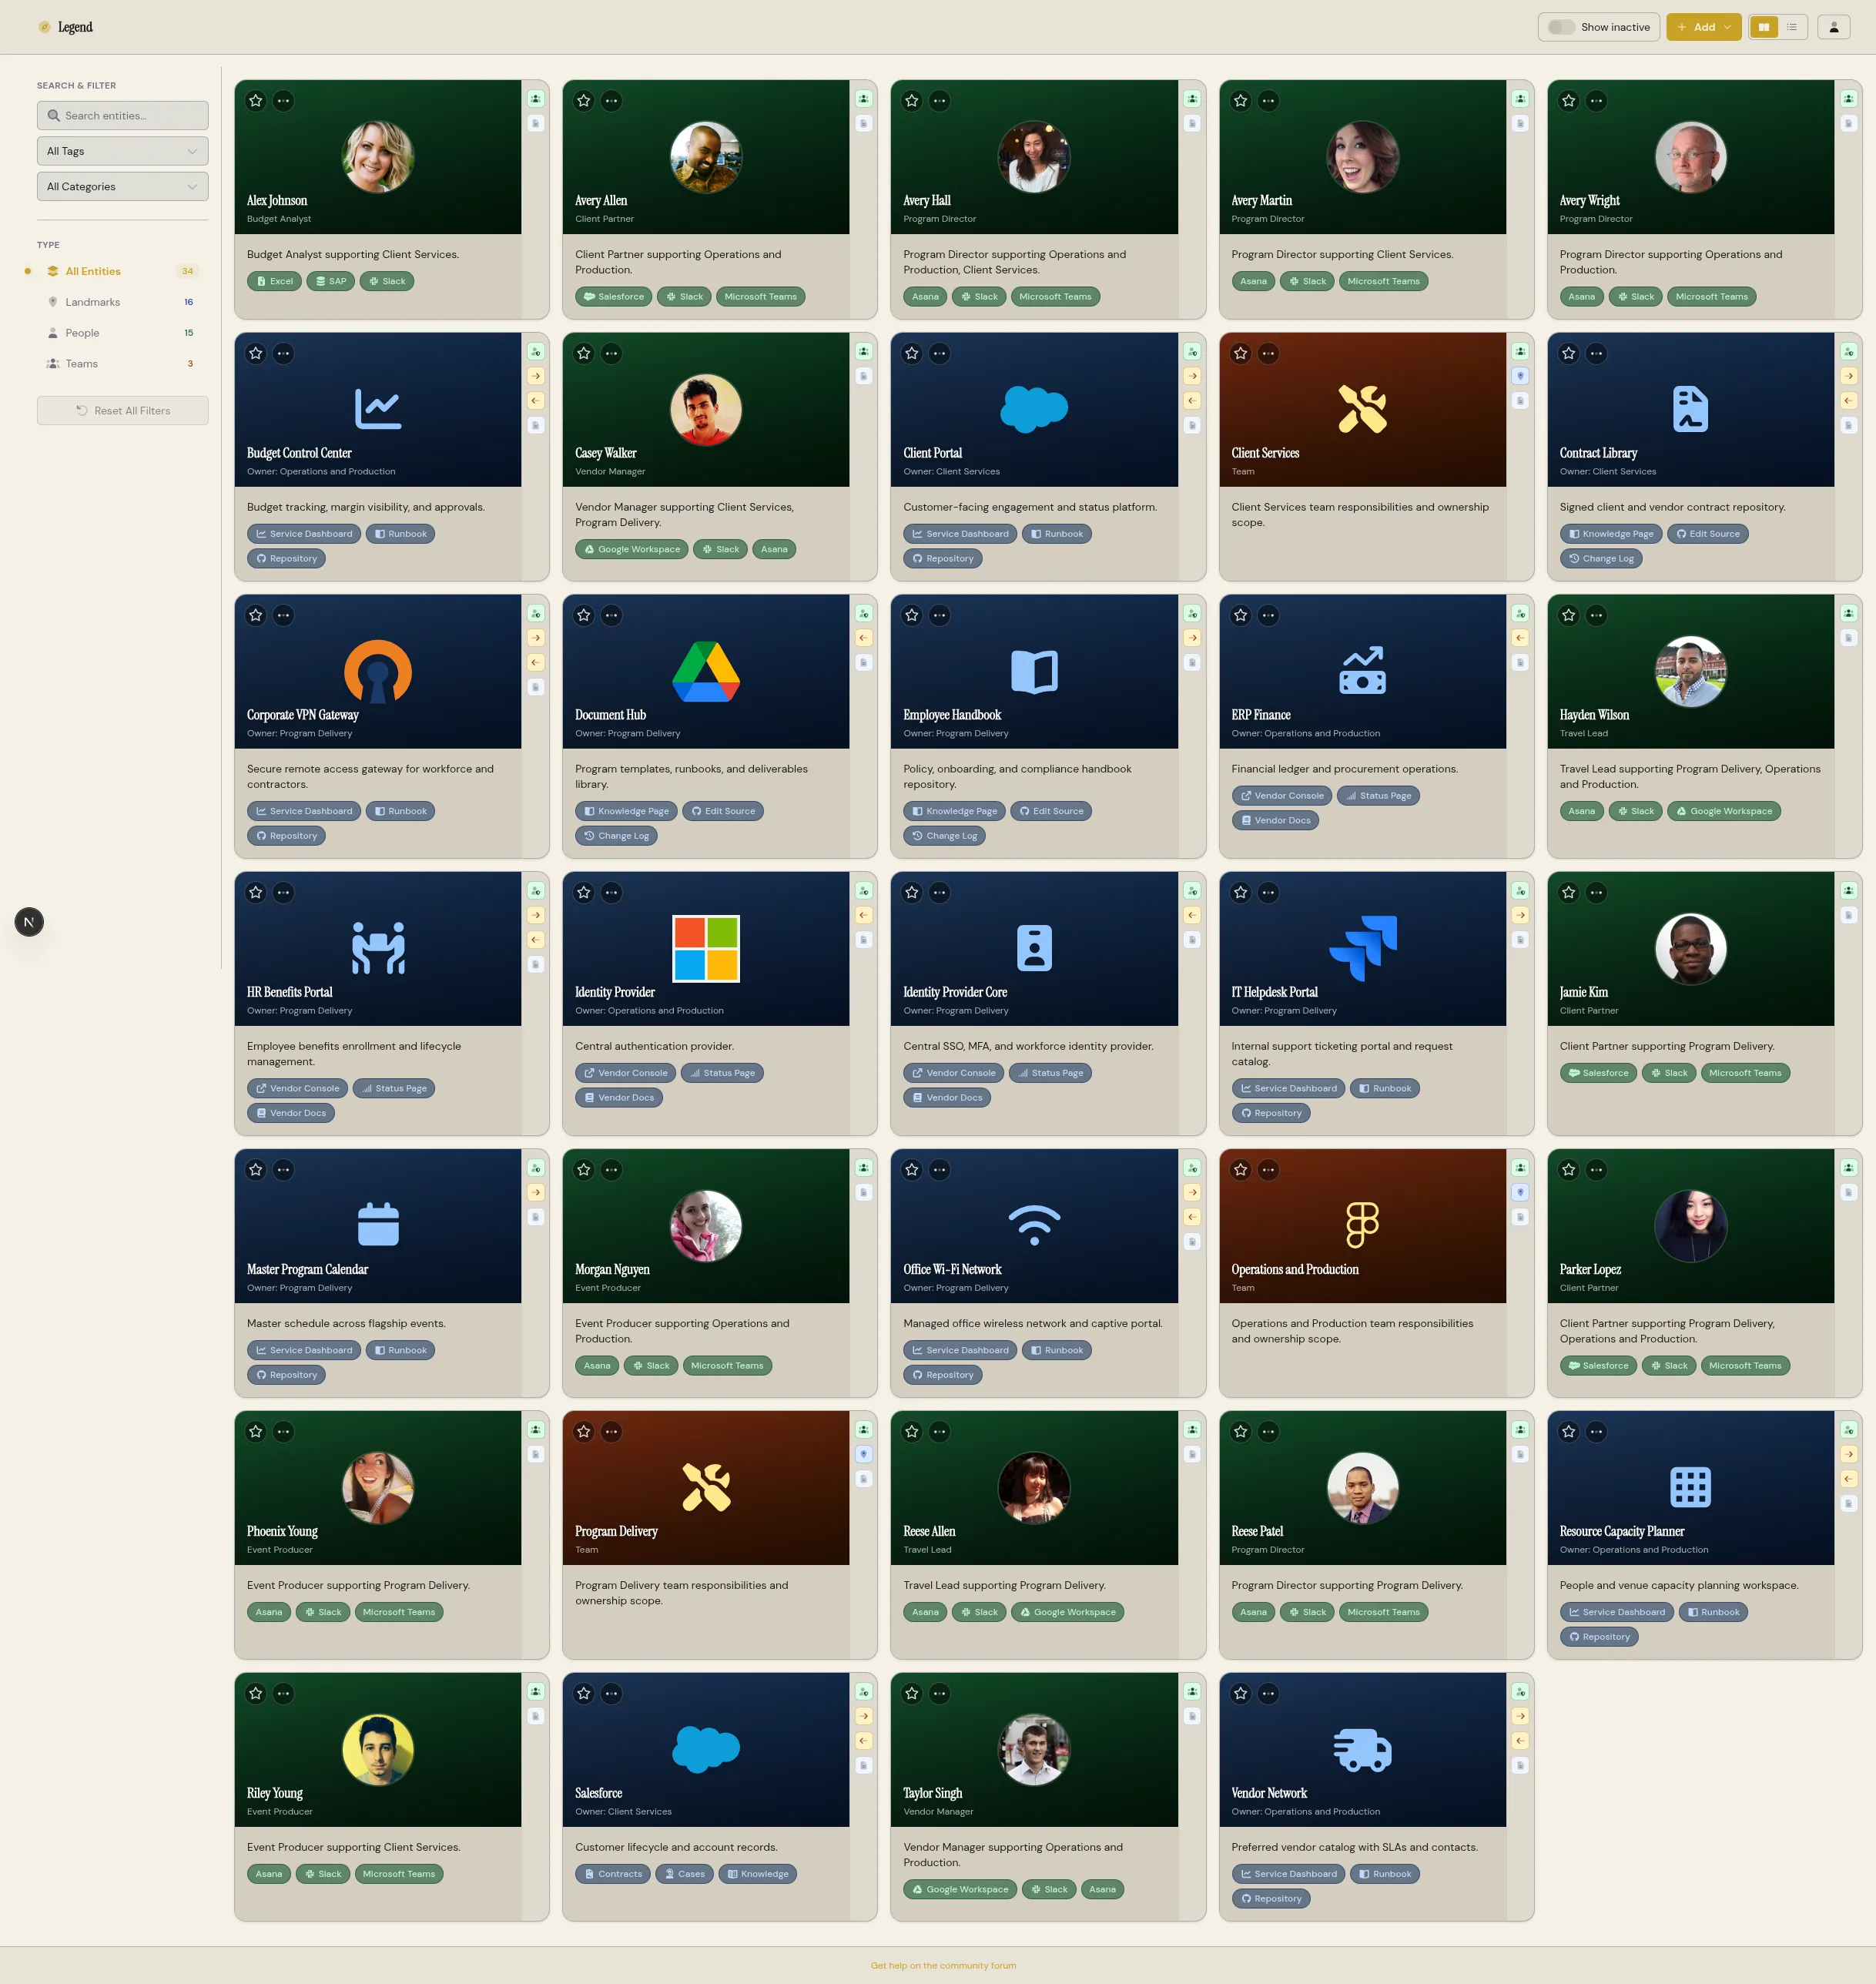The height and width of the screenshot is (1984, 1876).
Task: Click the people group icon on Morgan Nguyen card
Action: (864, 1168)
